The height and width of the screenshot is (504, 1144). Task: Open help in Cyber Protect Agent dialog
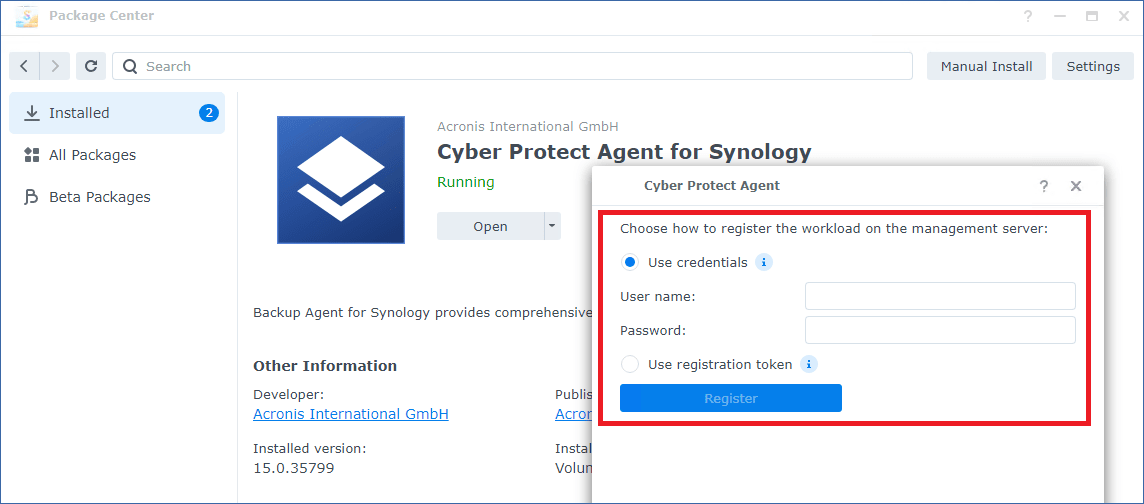1044,186
